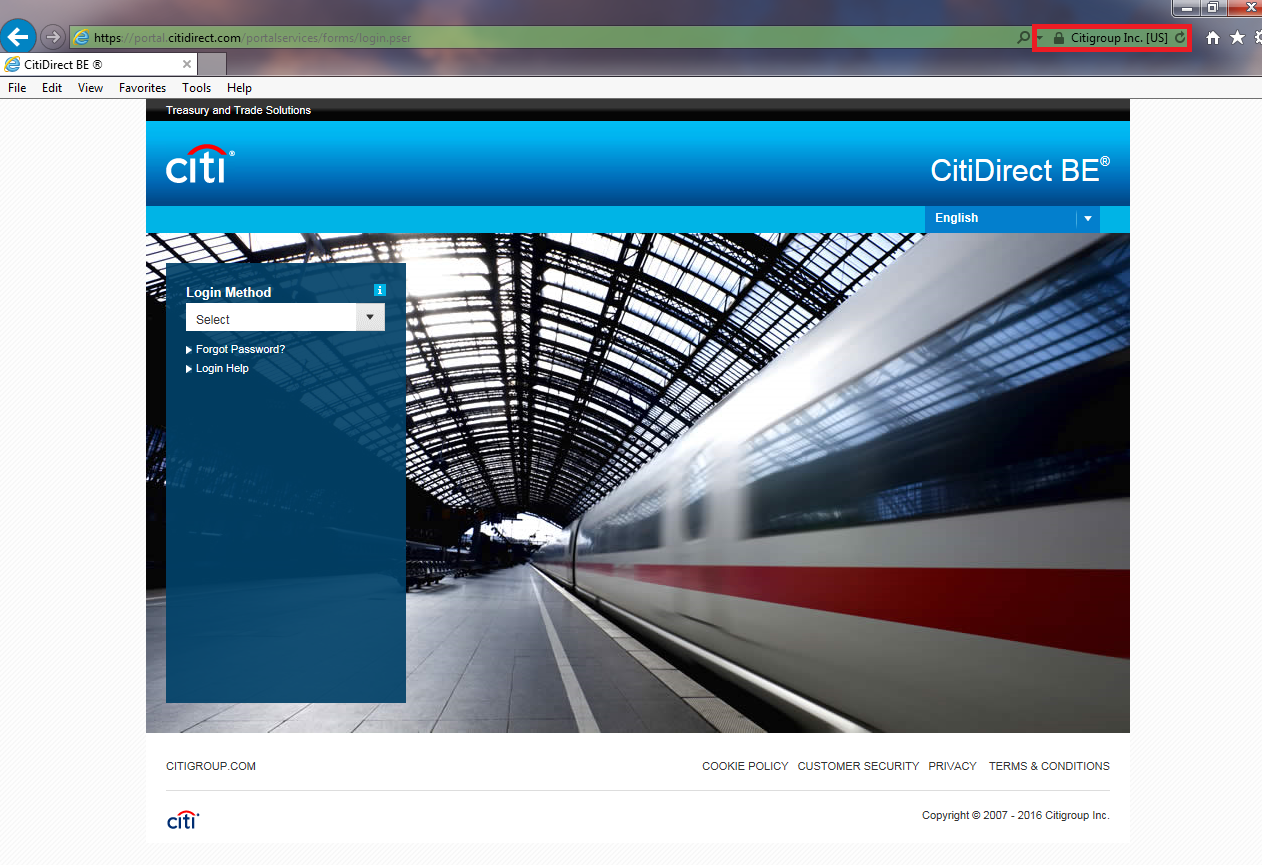Click the URL address bar field
1262x865 pixels.
(x=600, y=38)
